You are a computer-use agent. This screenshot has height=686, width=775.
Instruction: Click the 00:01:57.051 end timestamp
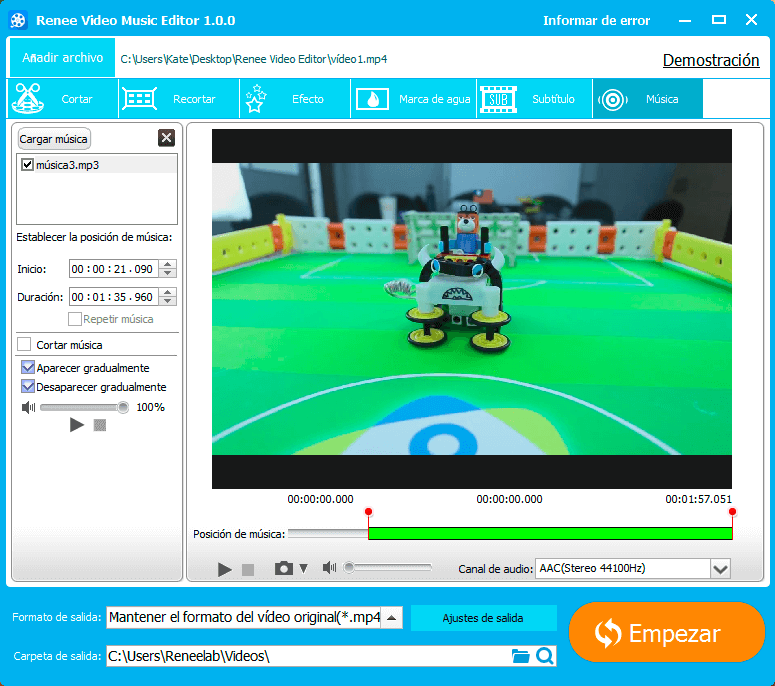[x=698, y=499]
